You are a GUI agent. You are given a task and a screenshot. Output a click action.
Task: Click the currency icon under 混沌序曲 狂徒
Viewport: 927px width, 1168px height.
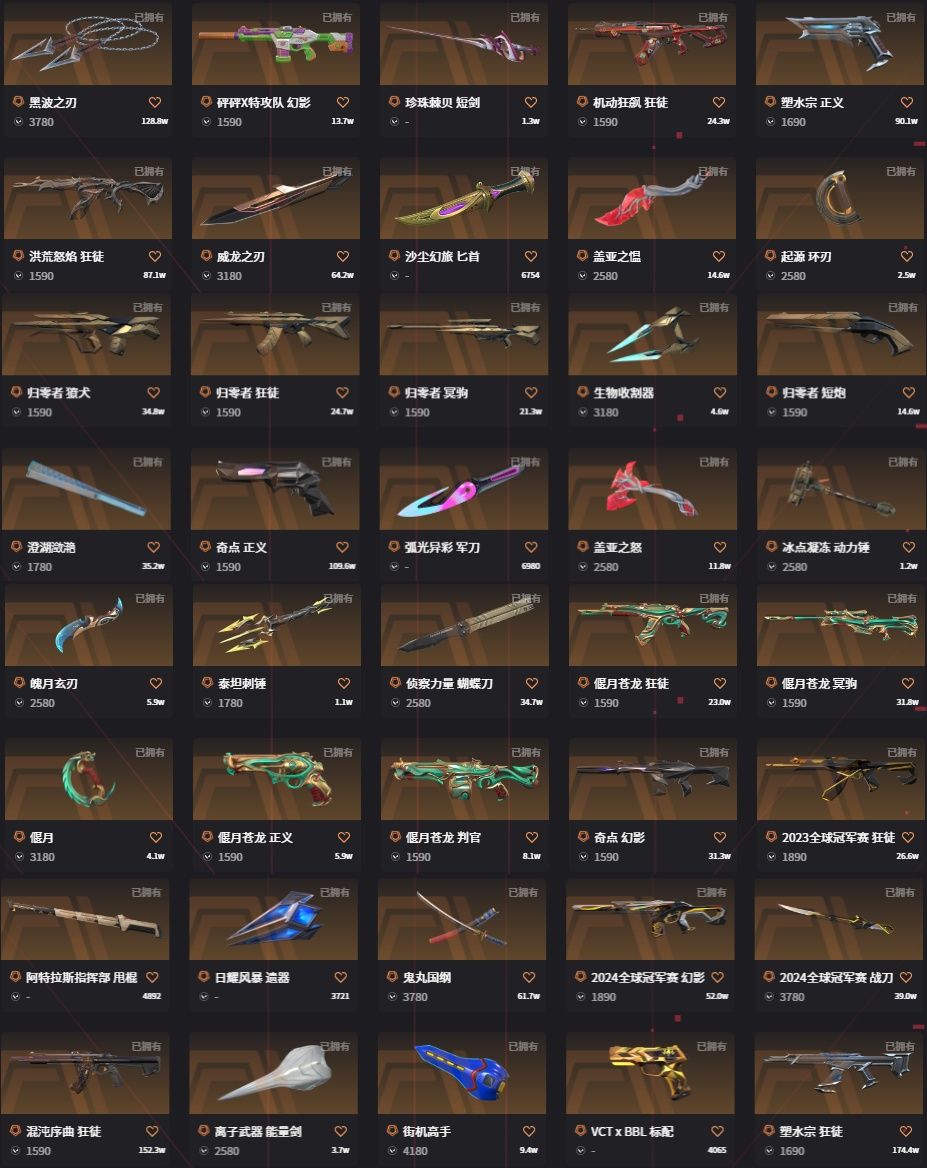coord(16,1150)
